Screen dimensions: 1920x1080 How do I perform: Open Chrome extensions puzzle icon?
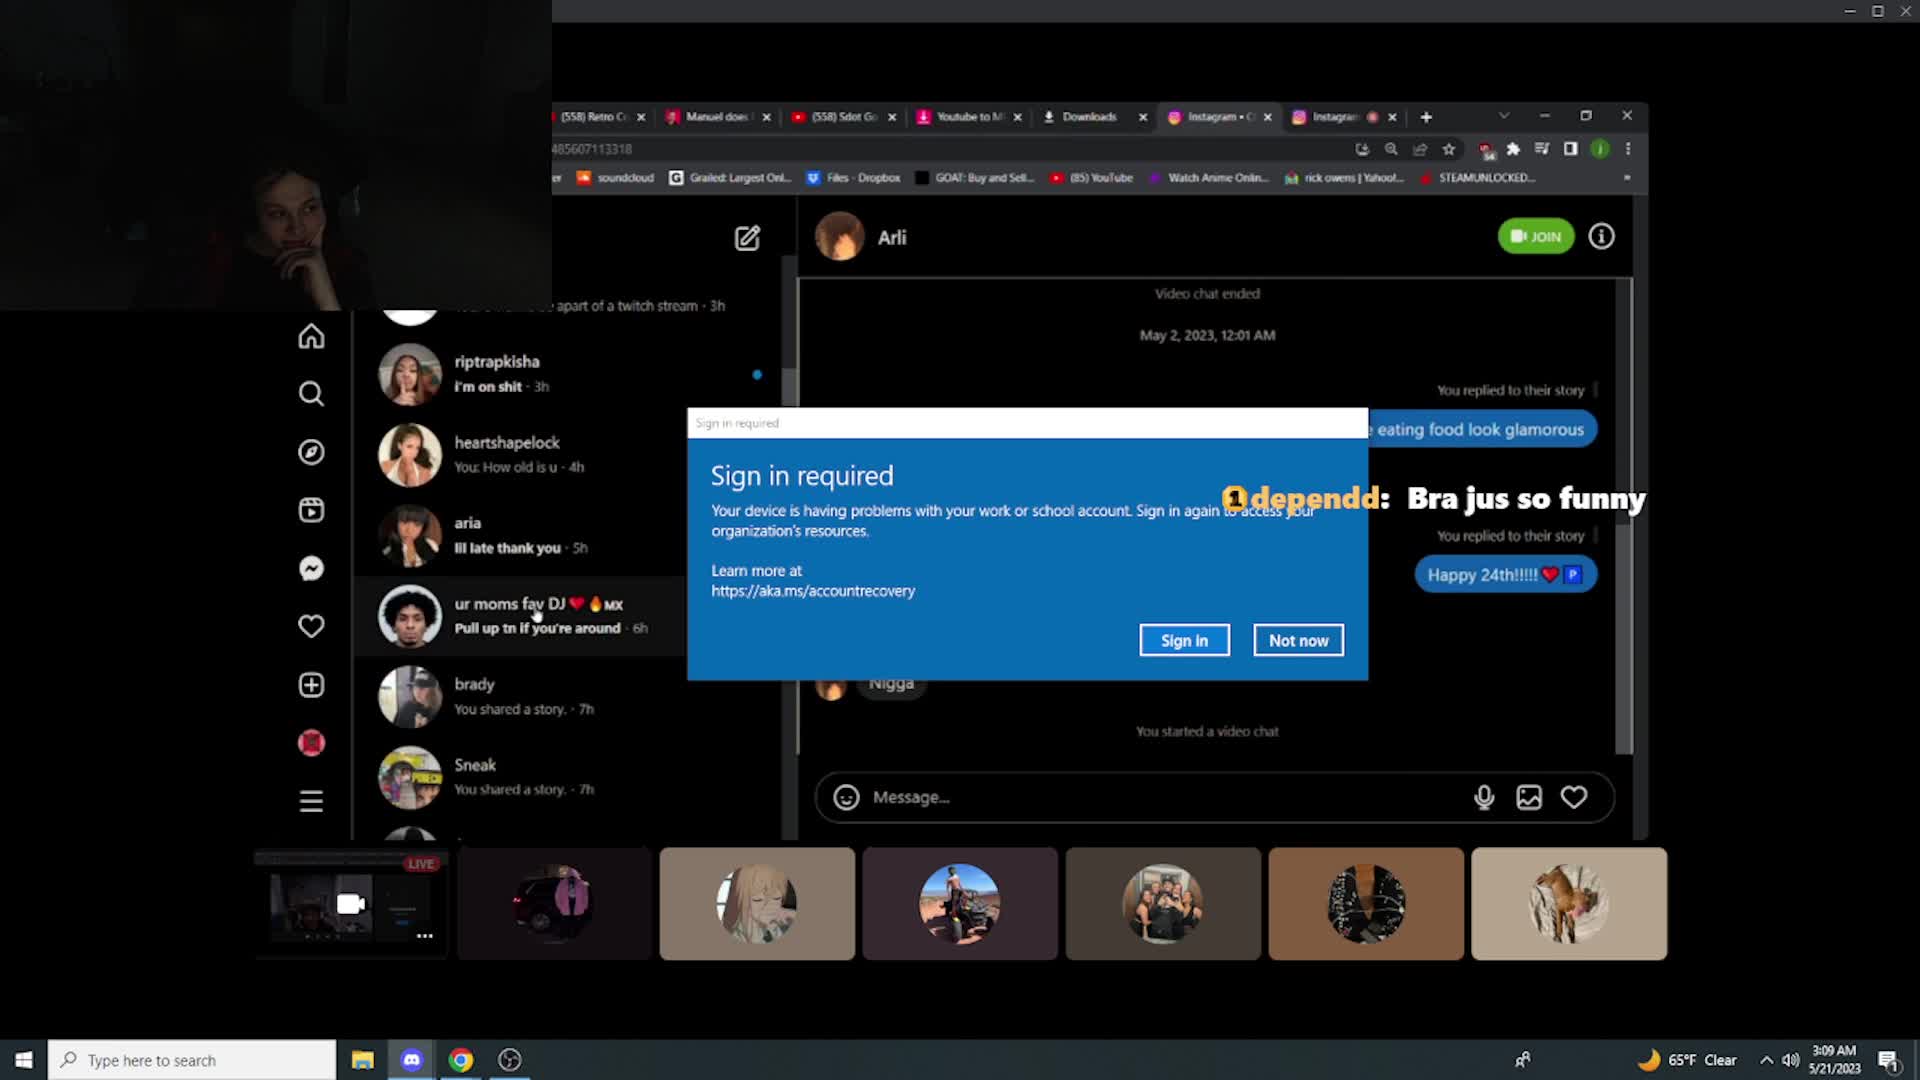(1513, 149)
